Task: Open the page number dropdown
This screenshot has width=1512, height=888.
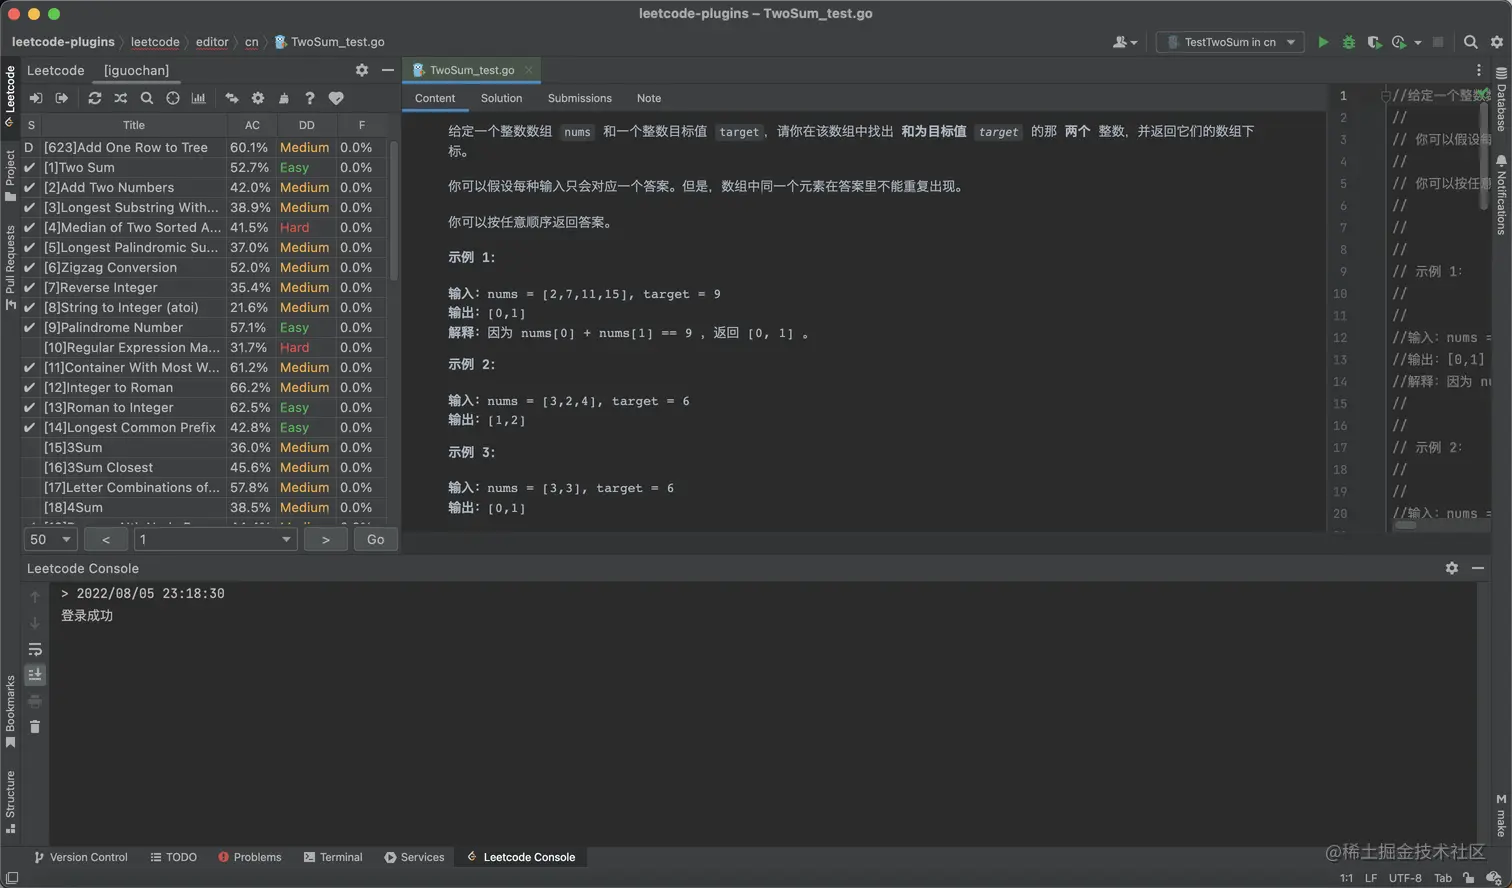Action: point(215,539)
